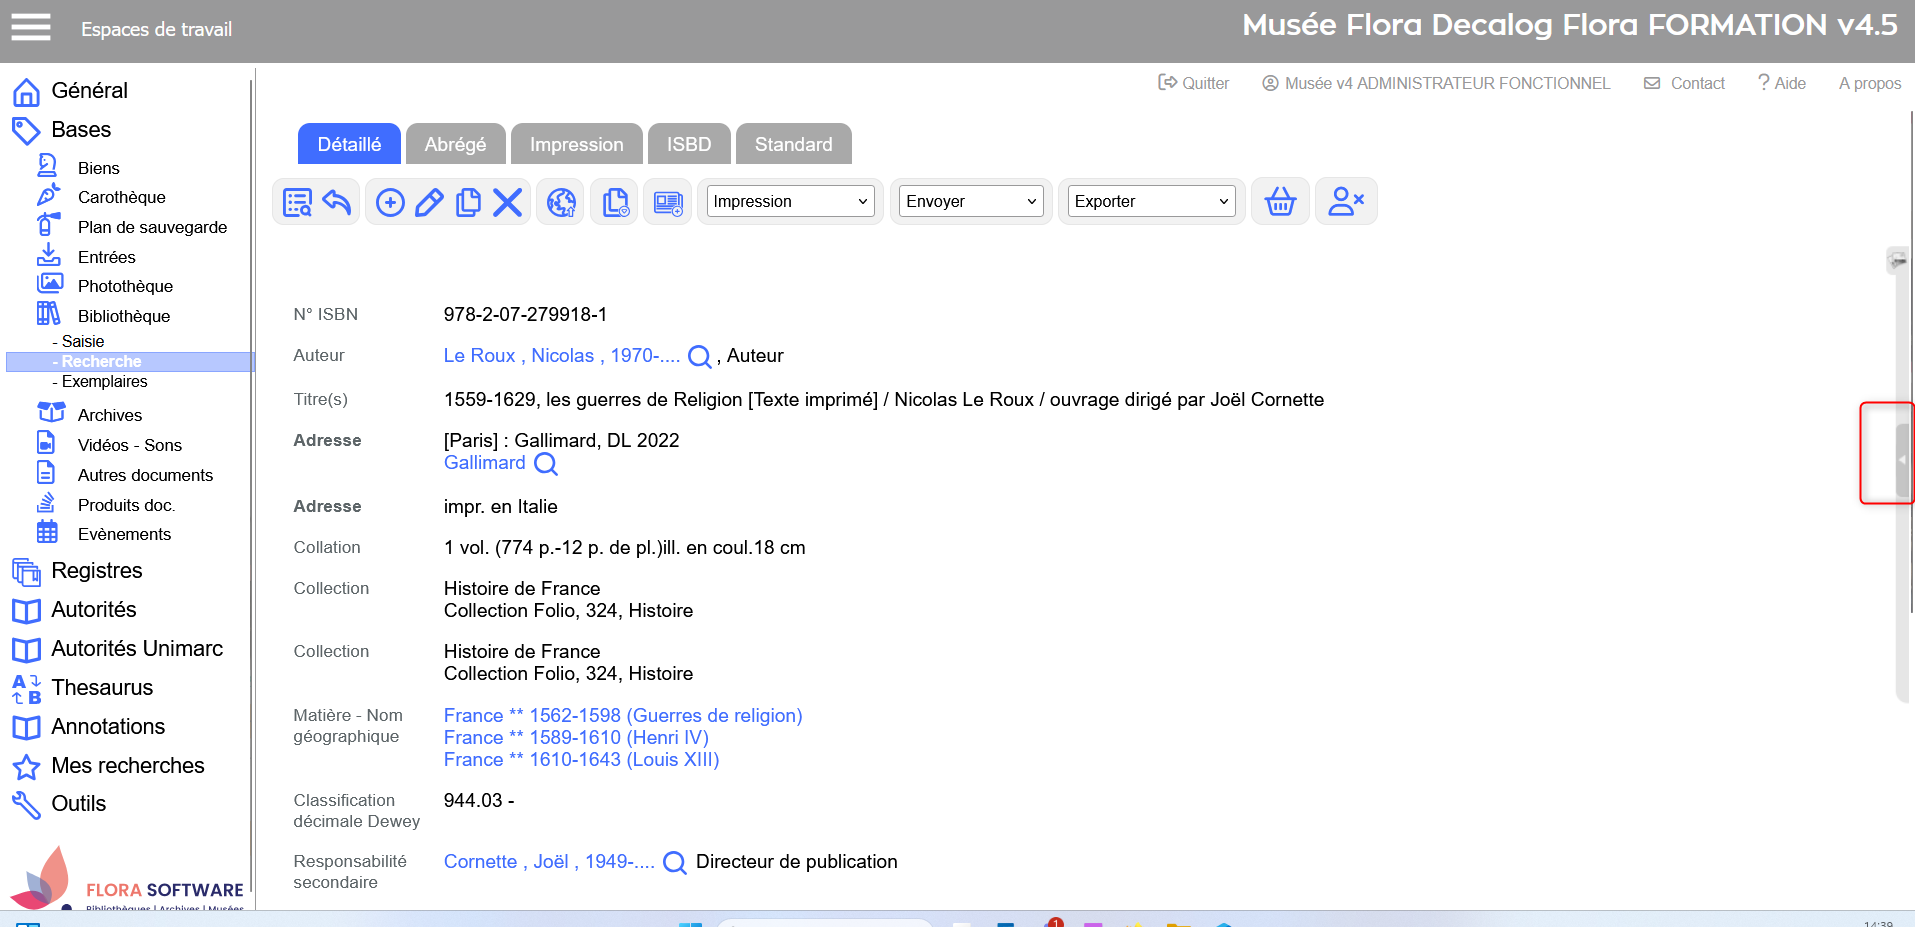
Task: Switch to the Abrégé tab
Action: 455,144
